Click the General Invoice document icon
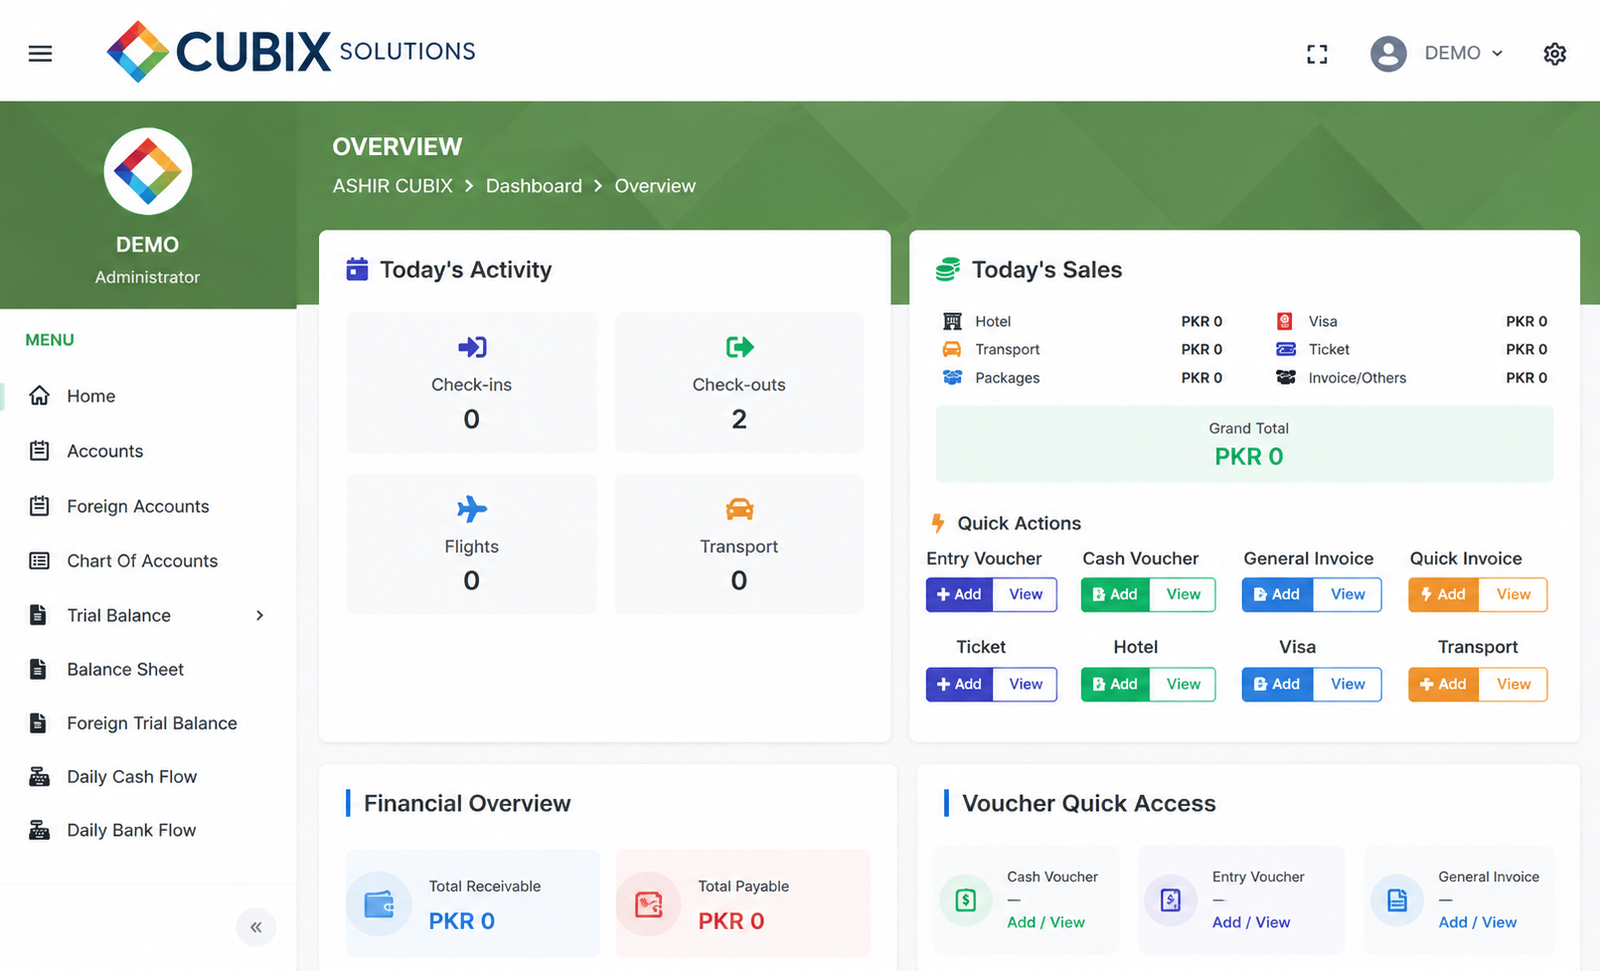 (x=1397, y=900)
